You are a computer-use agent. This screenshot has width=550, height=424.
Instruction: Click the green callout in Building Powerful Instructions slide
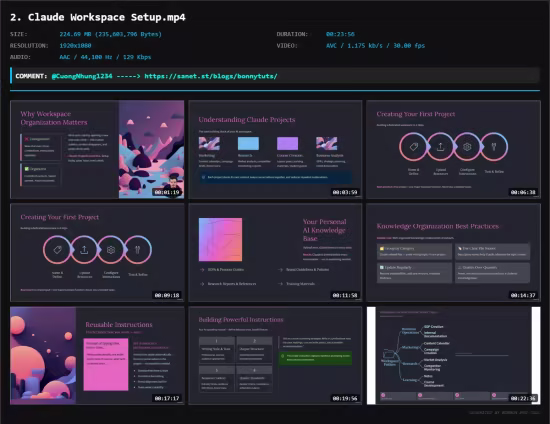(315, 358)
